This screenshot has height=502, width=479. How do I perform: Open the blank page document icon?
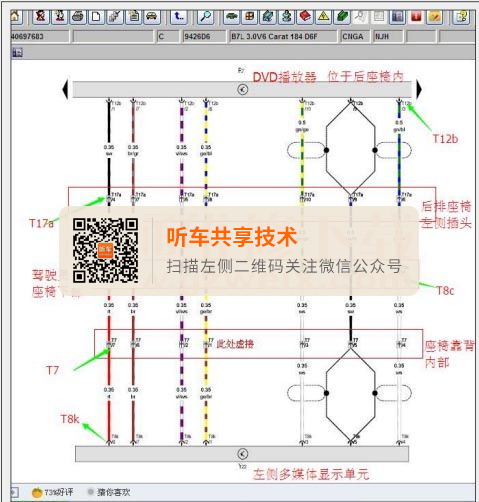point(97,17)
